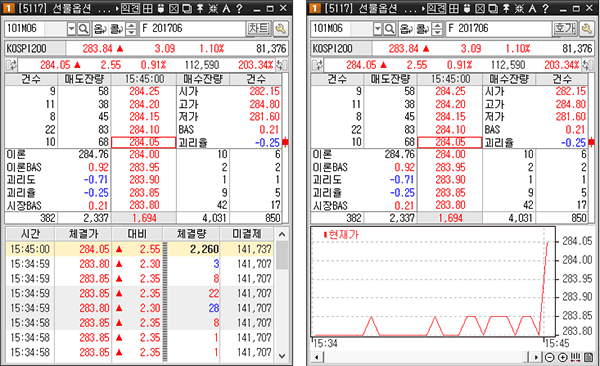The image size is (600, 366).
Task: Open wrench settings next to the 차트 button
Action: pos(280,28)
